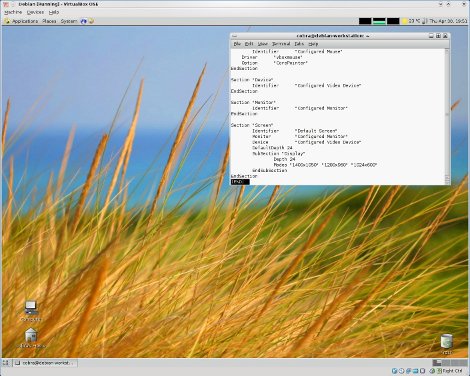The image size is (470, 376).
Task: Open the VirtualBox Devices menu
Action: [x=35, y=12]
